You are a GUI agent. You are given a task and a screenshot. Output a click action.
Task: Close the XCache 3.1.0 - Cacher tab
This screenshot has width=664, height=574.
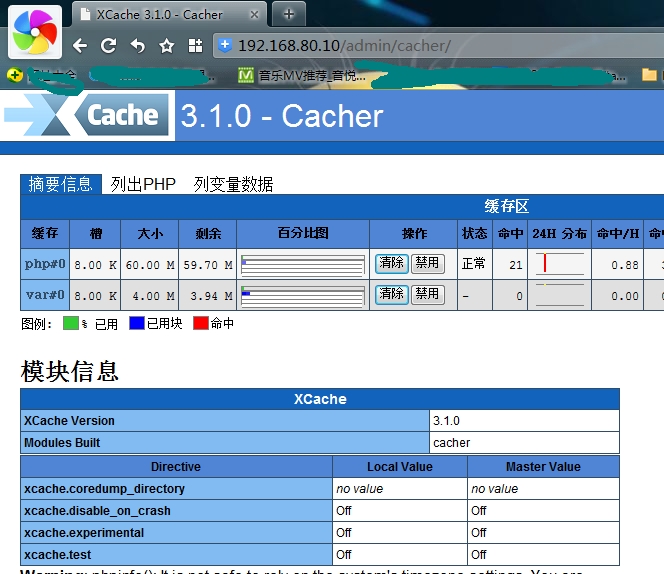(254, 14)
